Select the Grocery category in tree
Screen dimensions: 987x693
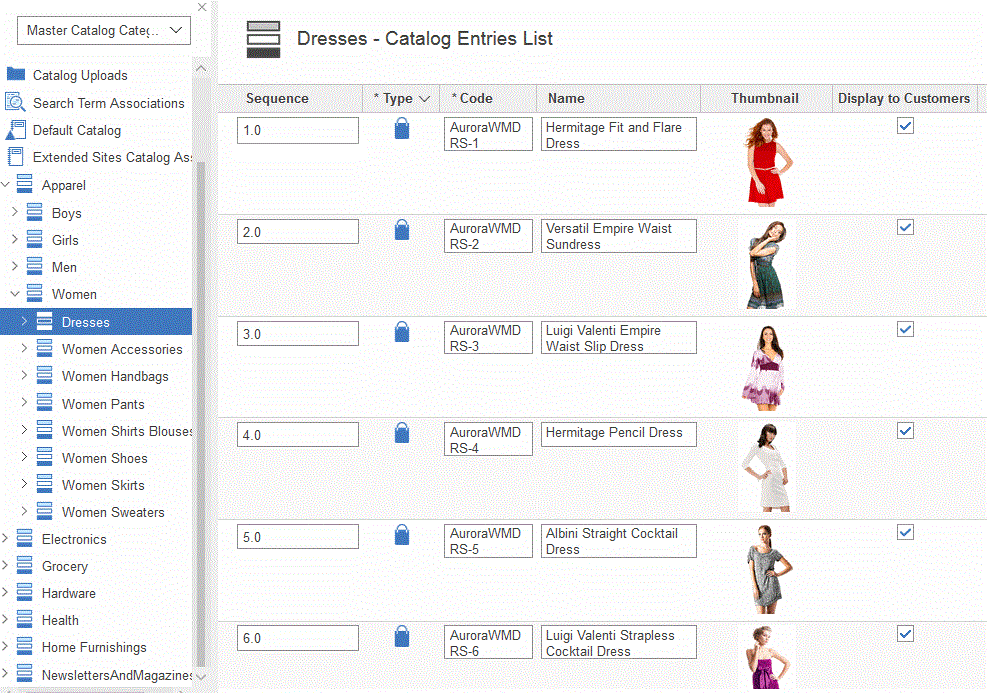pyautogui.click(x=65, y=566)
